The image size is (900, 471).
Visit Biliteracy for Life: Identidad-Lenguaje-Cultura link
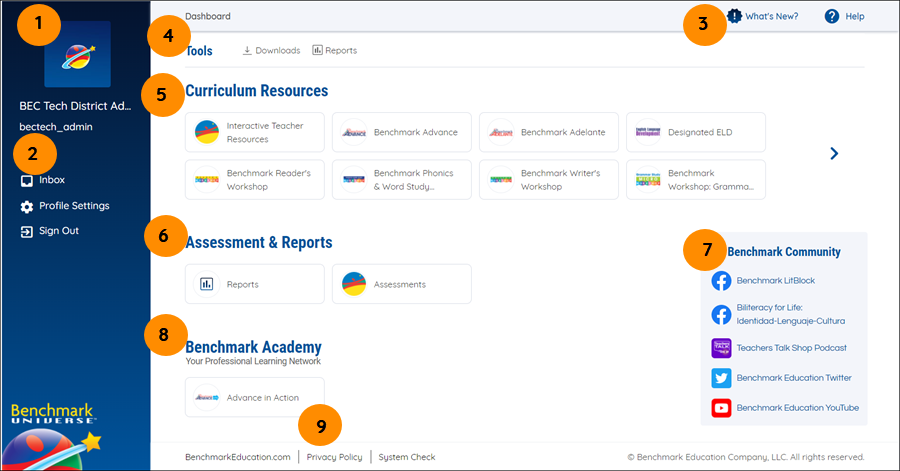point(790,314)
